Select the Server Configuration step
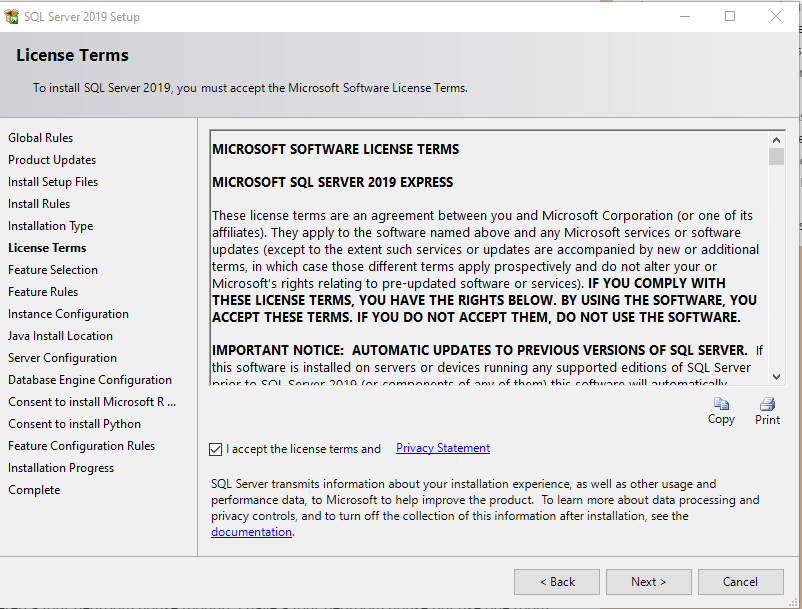The width and height of the screenshot is (802, 609). [62, 357]
